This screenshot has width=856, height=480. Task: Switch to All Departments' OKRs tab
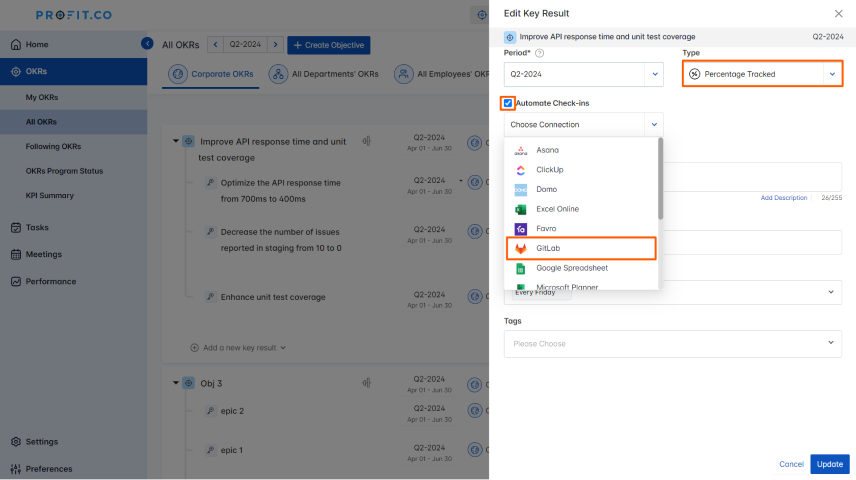coord(324,74)
